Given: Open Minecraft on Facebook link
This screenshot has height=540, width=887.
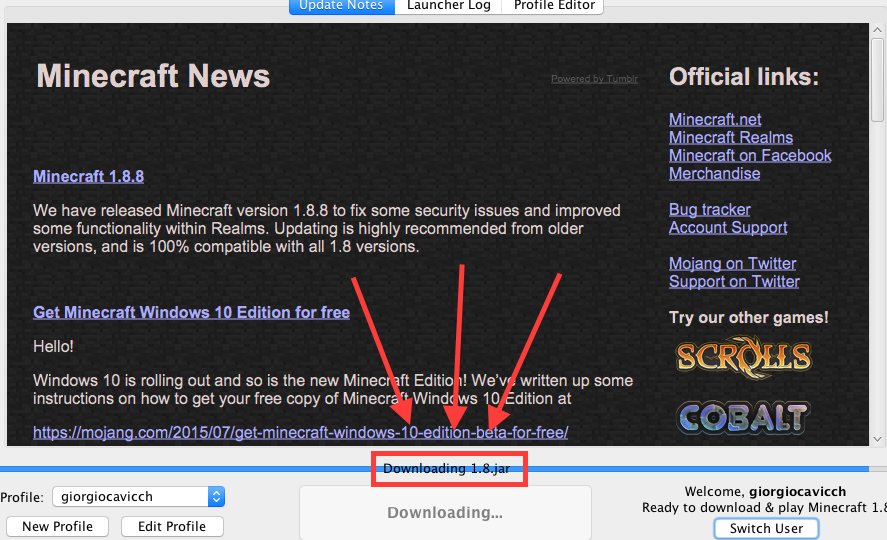Looking at the screenshot, I should [x=750, y=155].
